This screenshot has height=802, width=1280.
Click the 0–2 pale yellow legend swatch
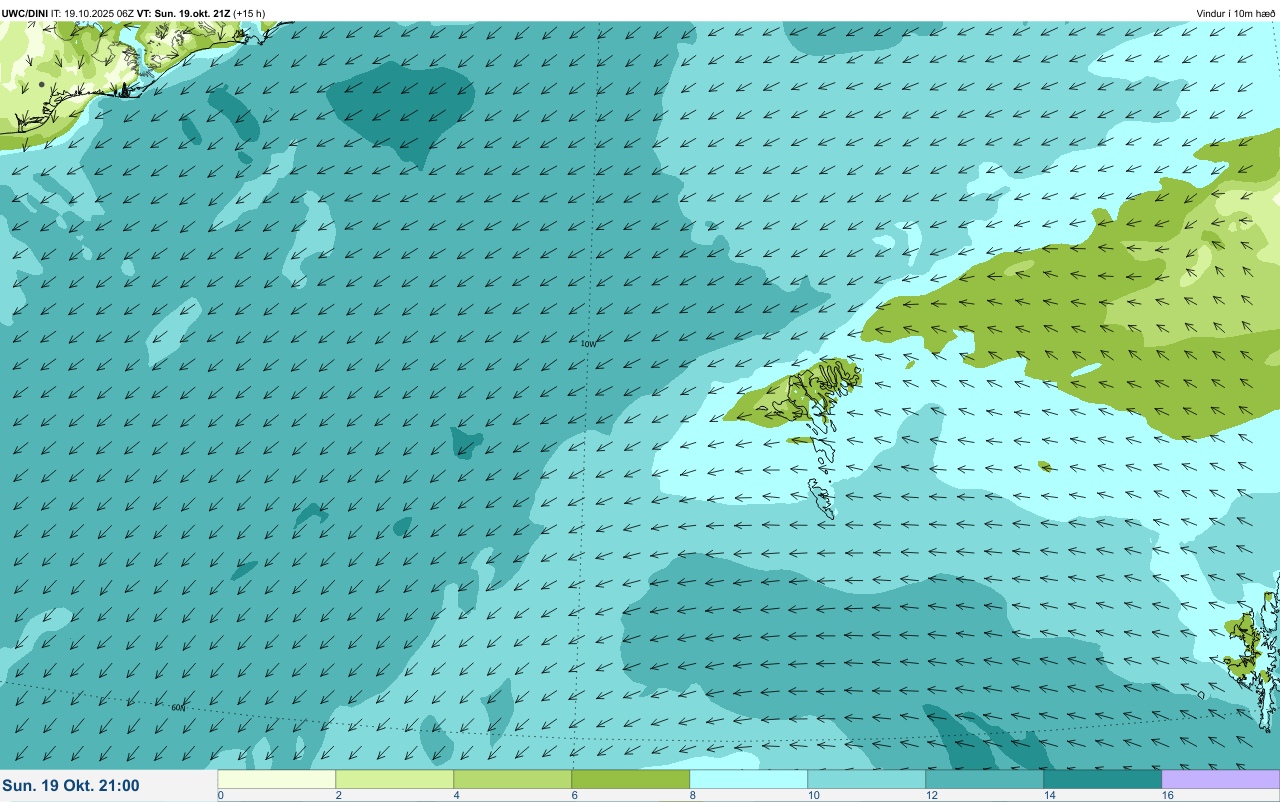coord(277,779)
